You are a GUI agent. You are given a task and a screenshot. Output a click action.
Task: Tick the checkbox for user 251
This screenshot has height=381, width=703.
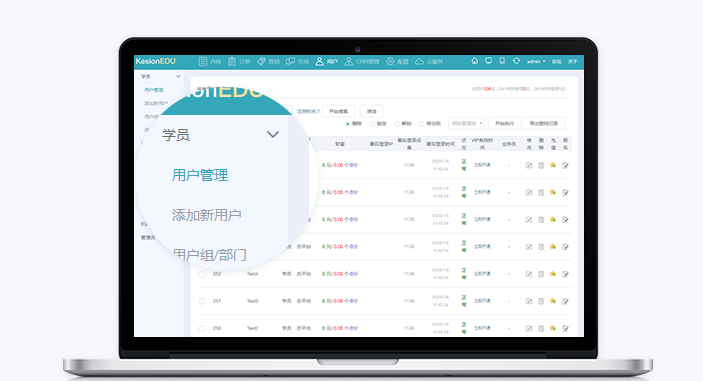coord(202,301)
